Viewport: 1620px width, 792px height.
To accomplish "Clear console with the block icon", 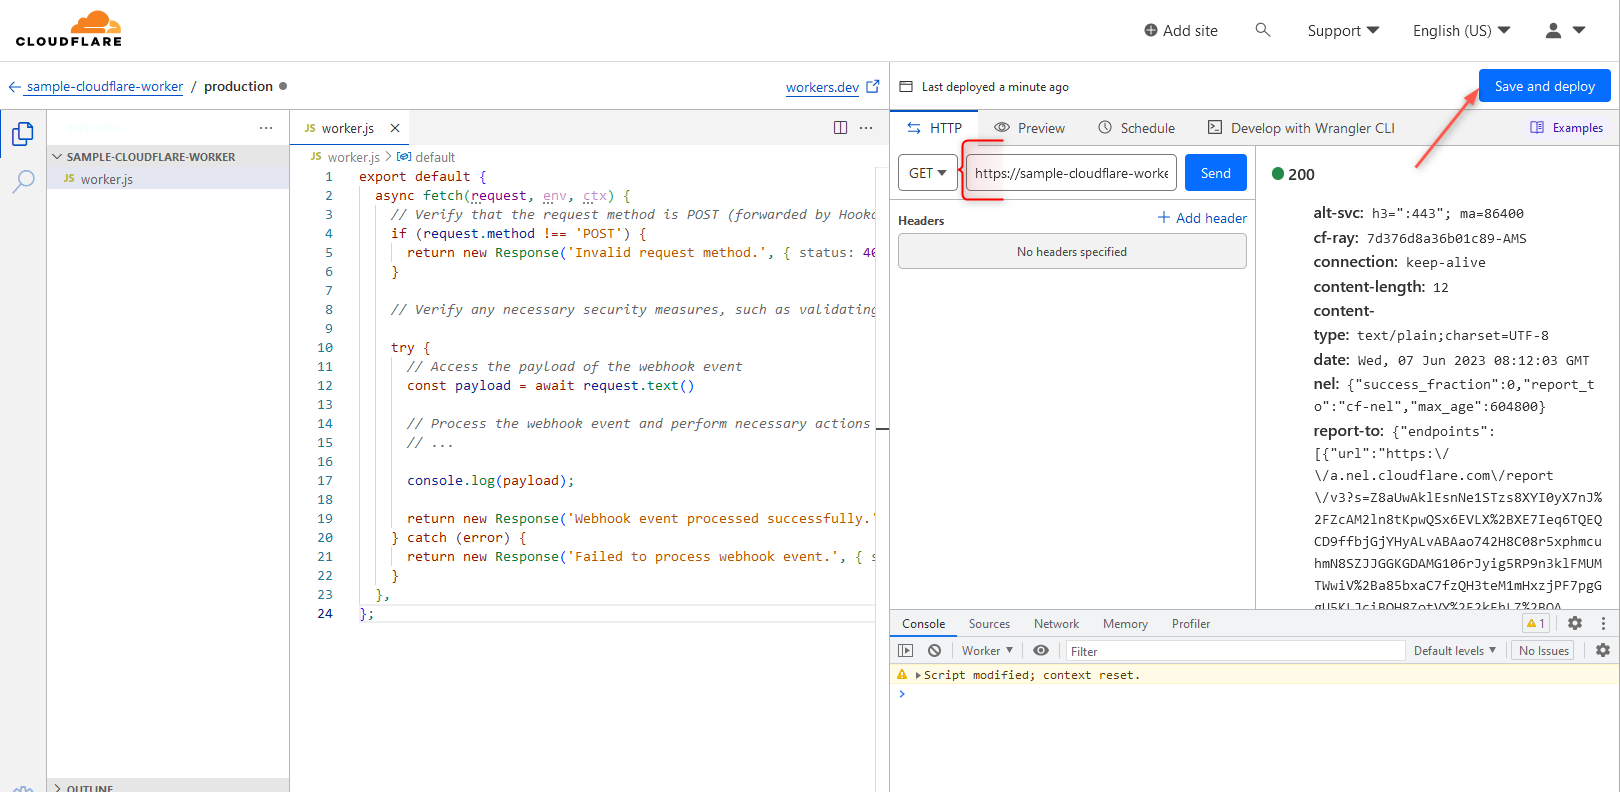I will pos(934,650).
